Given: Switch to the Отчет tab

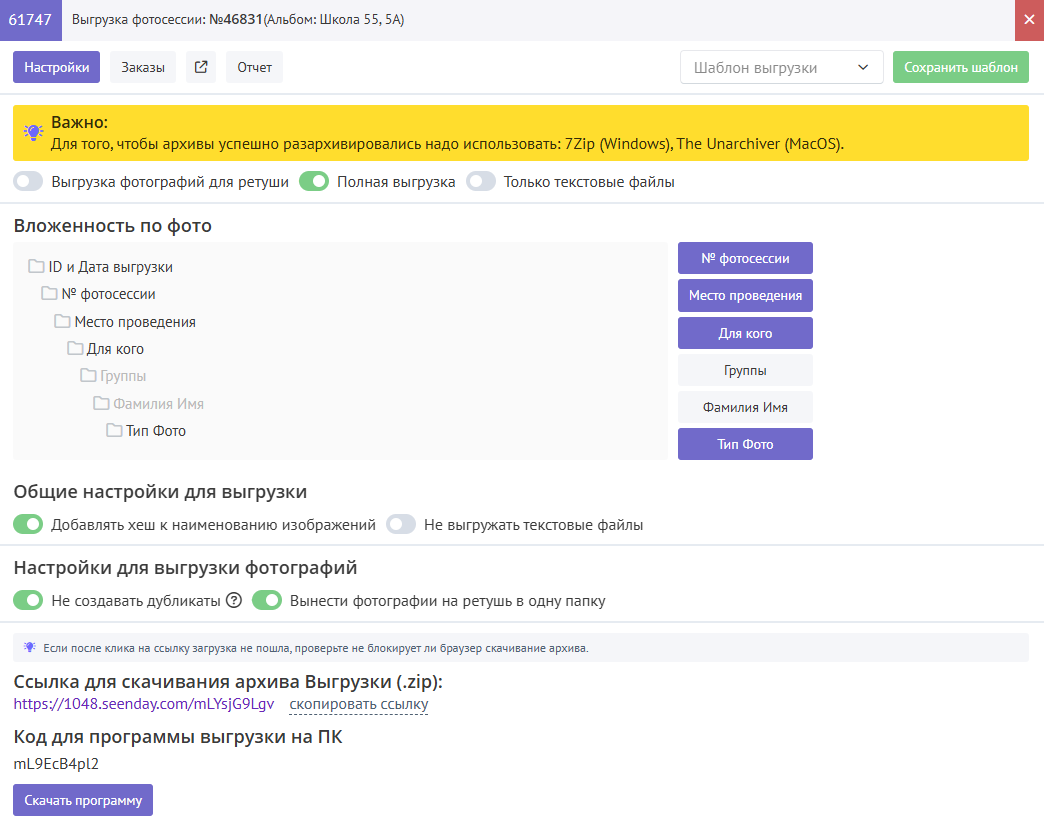Looking at the screenshot, I should (254, 67).
